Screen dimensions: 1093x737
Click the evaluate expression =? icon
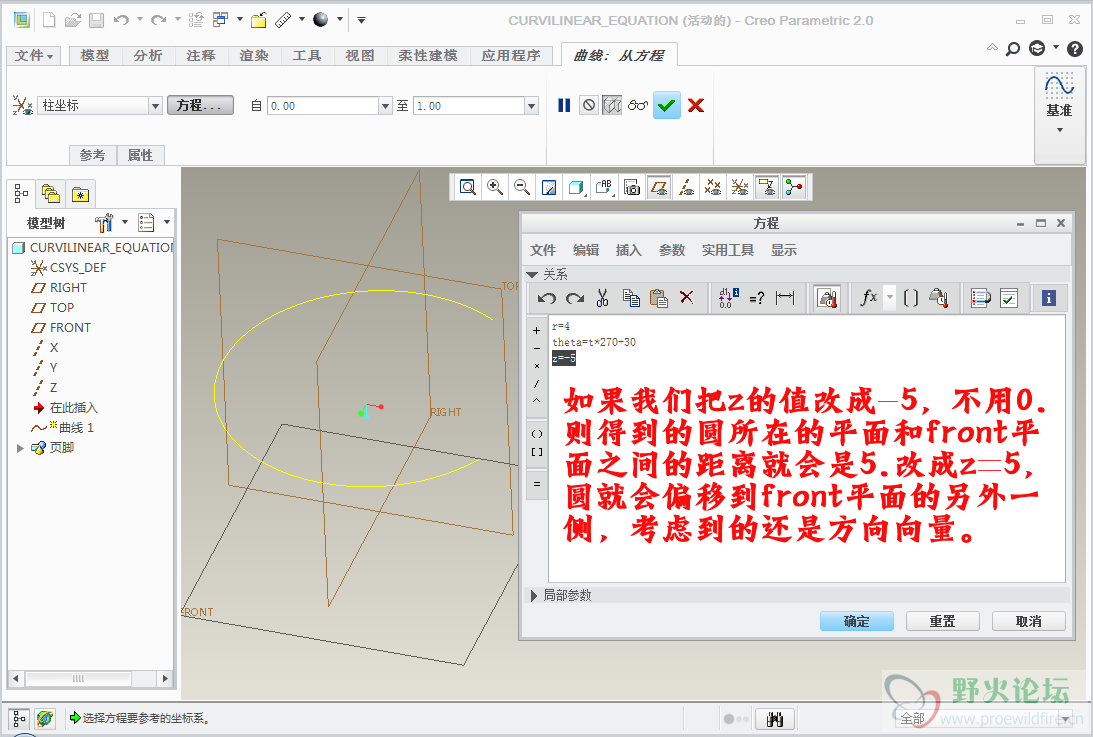756,298
